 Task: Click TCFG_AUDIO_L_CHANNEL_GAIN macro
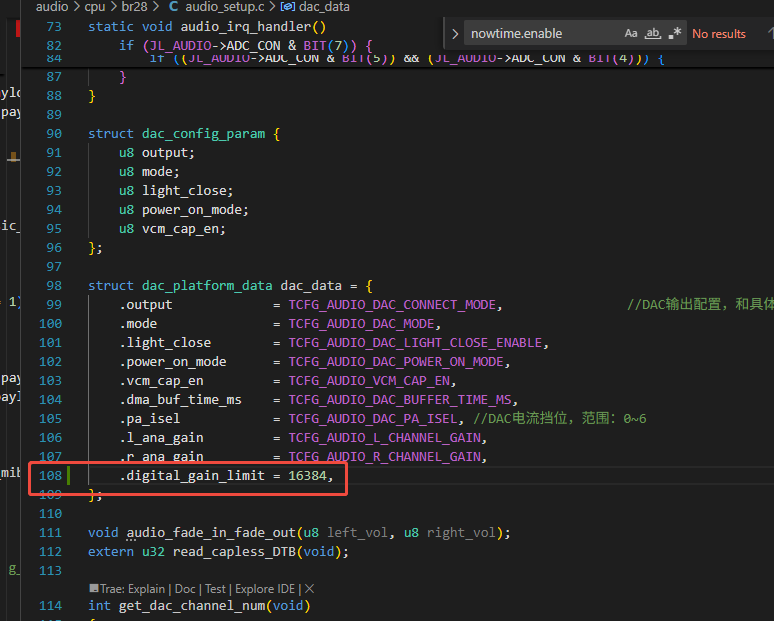(385, 438)
